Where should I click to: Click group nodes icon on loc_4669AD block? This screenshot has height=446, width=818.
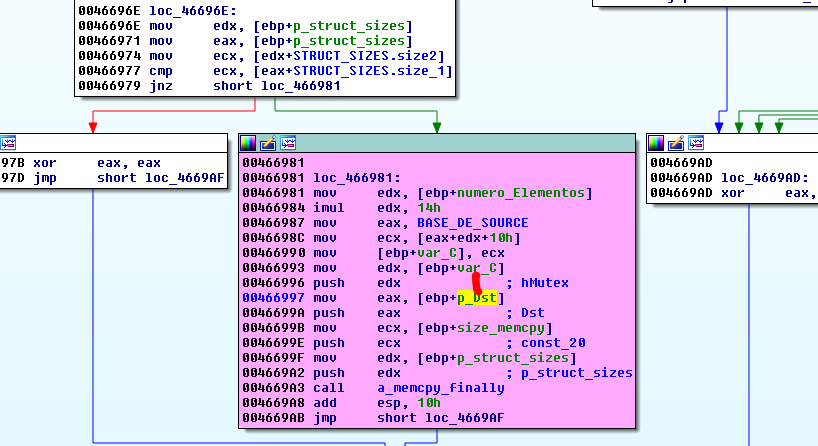(x=695, y=143)
